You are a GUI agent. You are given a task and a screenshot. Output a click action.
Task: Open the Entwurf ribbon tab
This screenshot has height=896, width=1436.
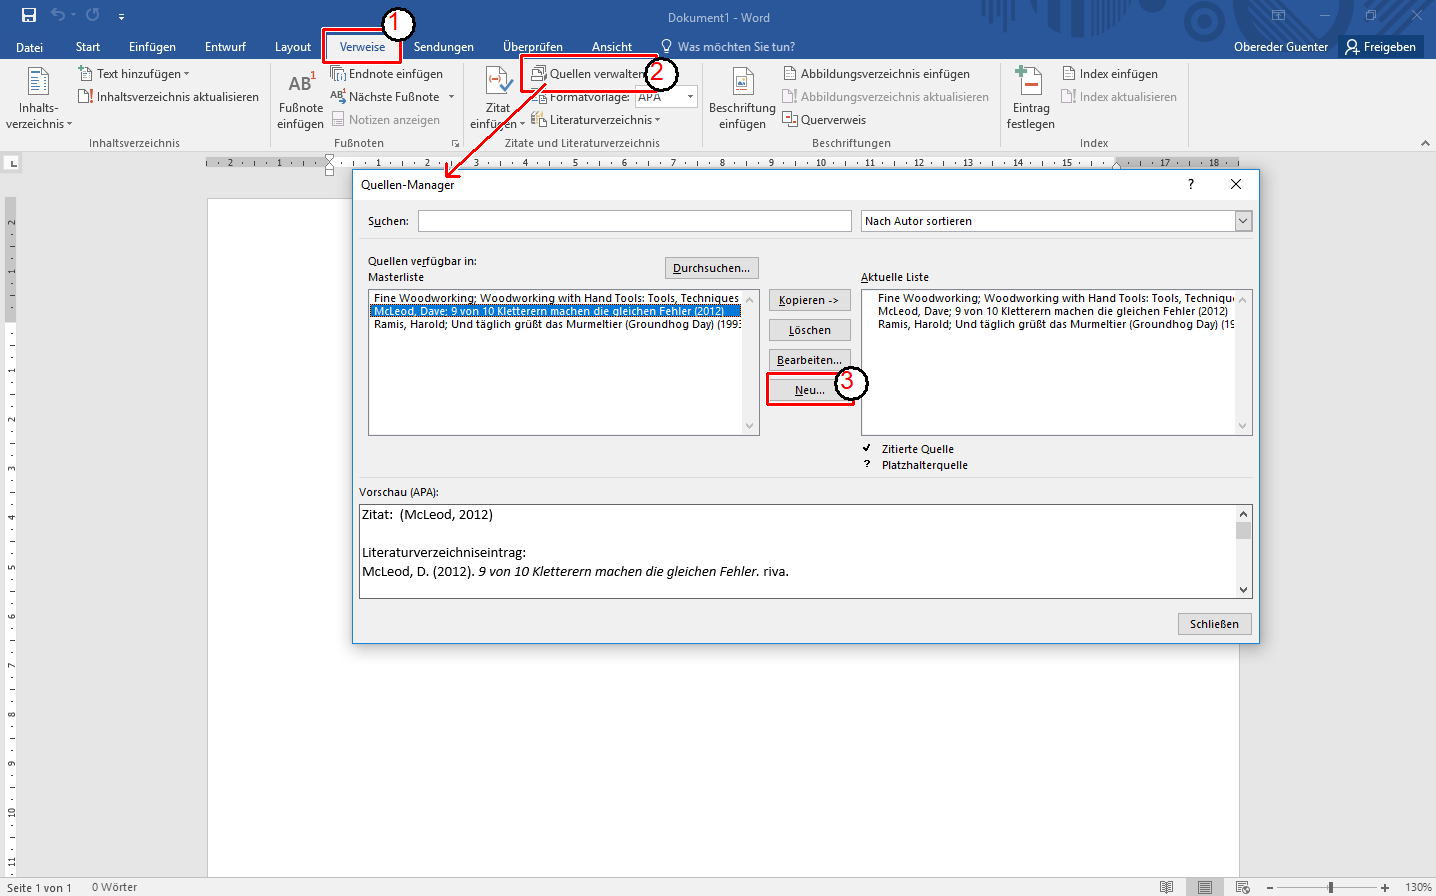[x=225, y=47]
